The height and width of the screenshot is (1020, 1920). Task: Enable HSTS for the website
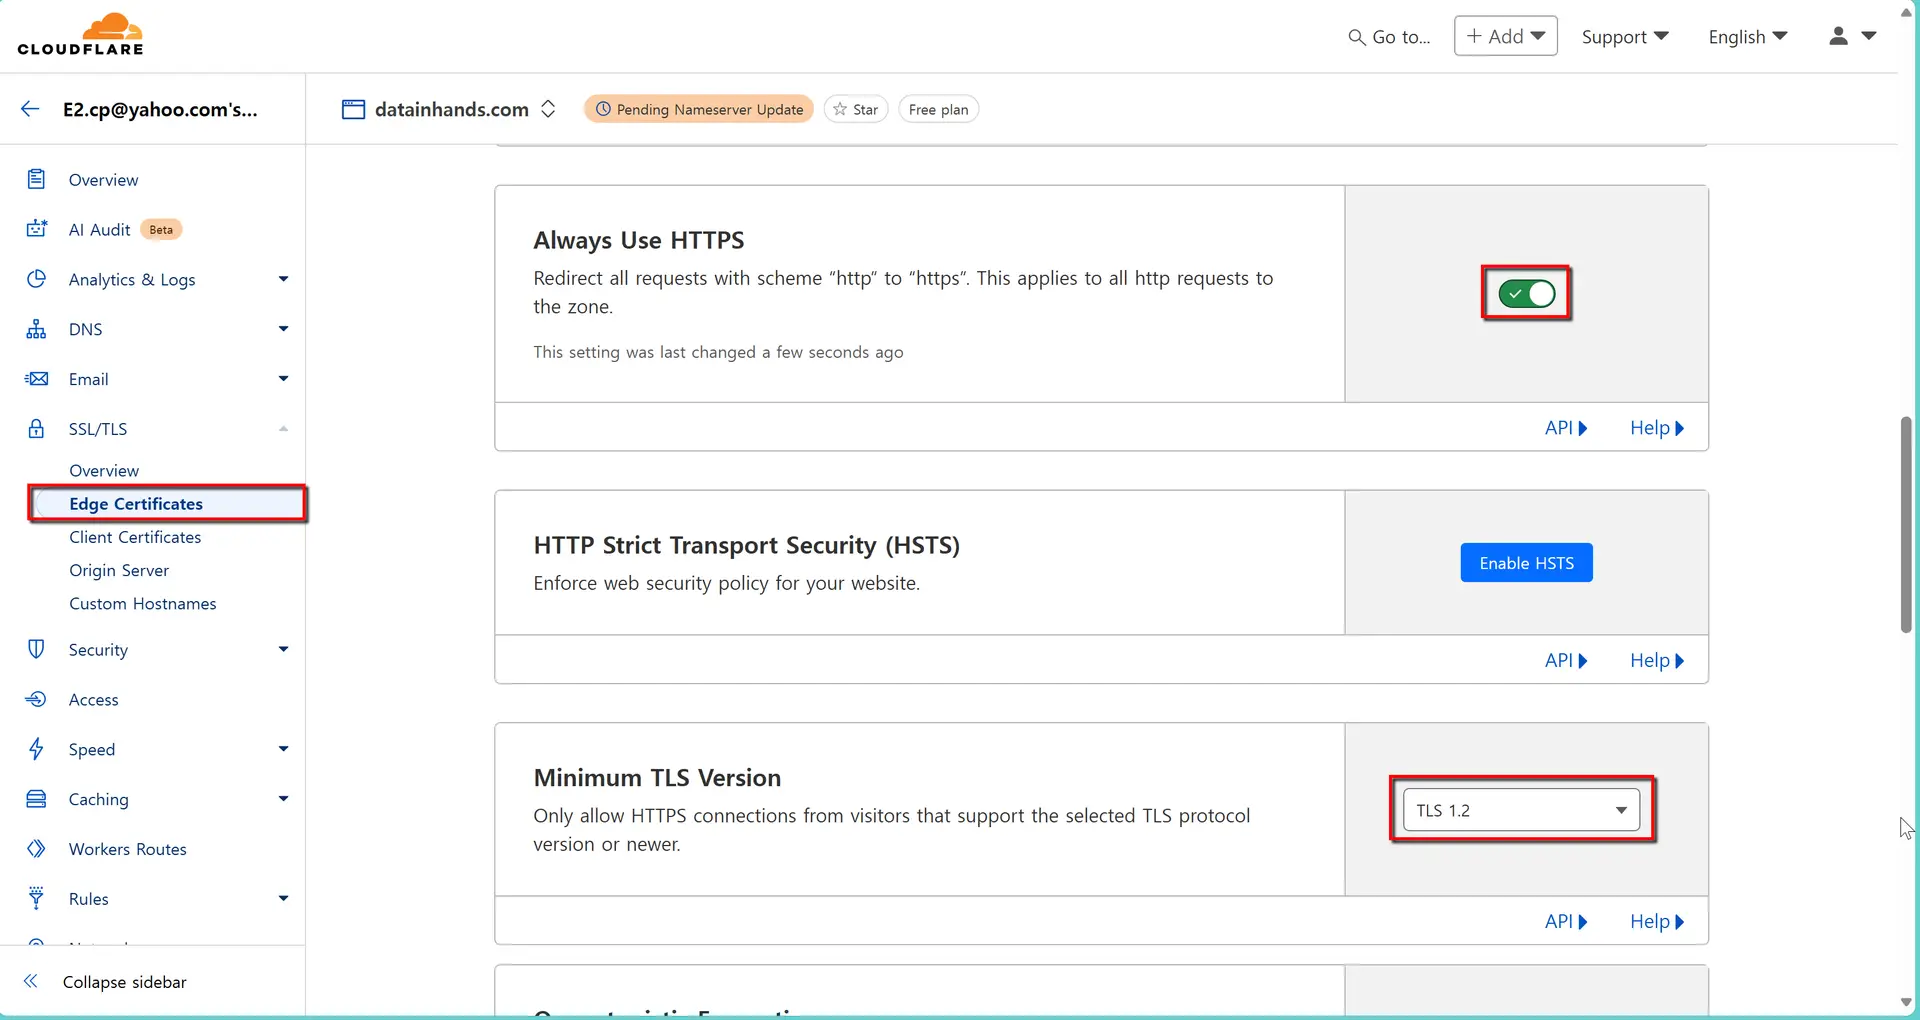[x=1526, y=562]
